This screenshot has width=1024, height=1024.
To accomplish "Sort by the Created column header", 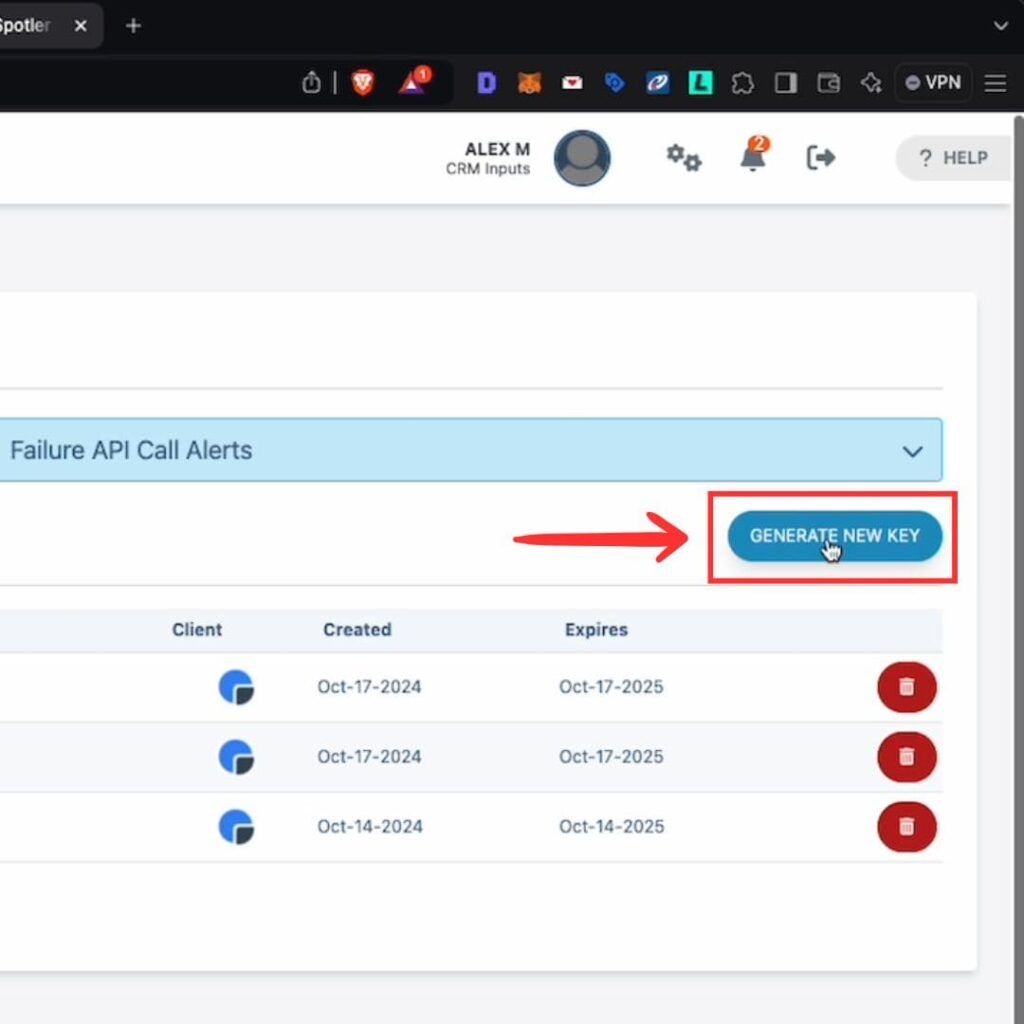I will [357, 630].
